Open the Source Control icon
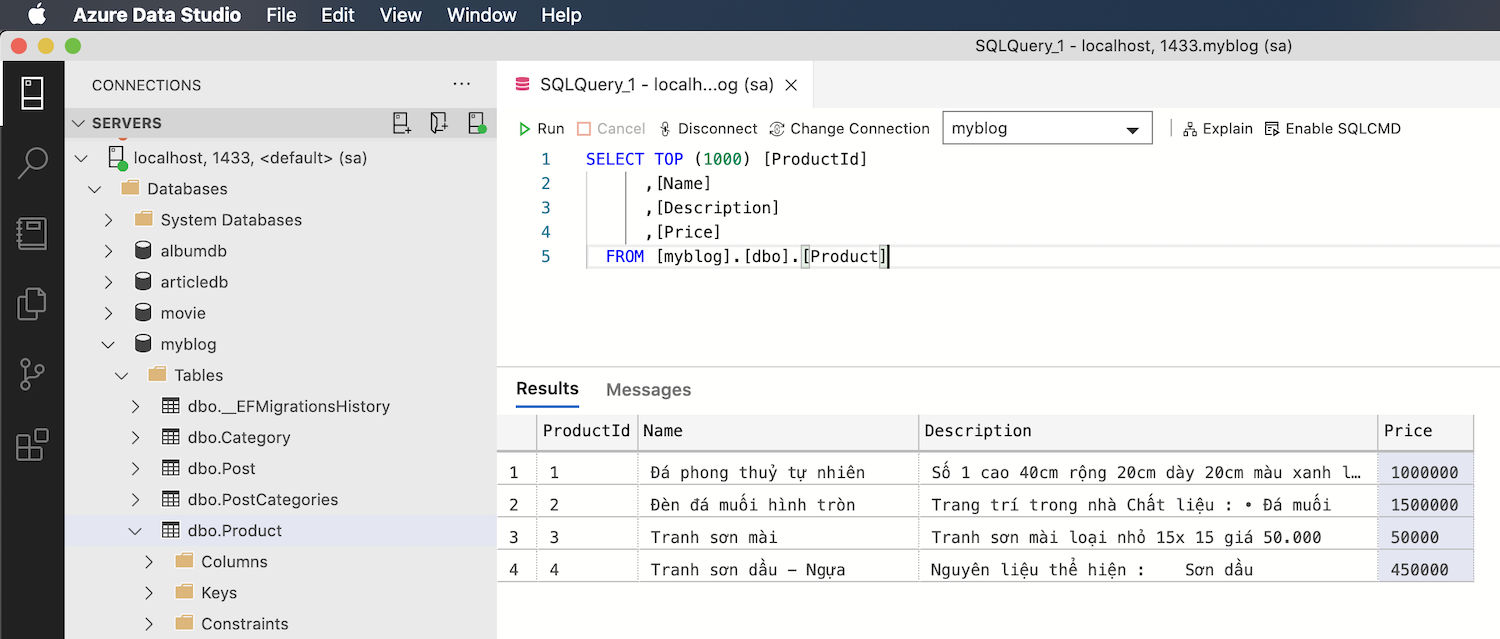 tap(32, 374)
